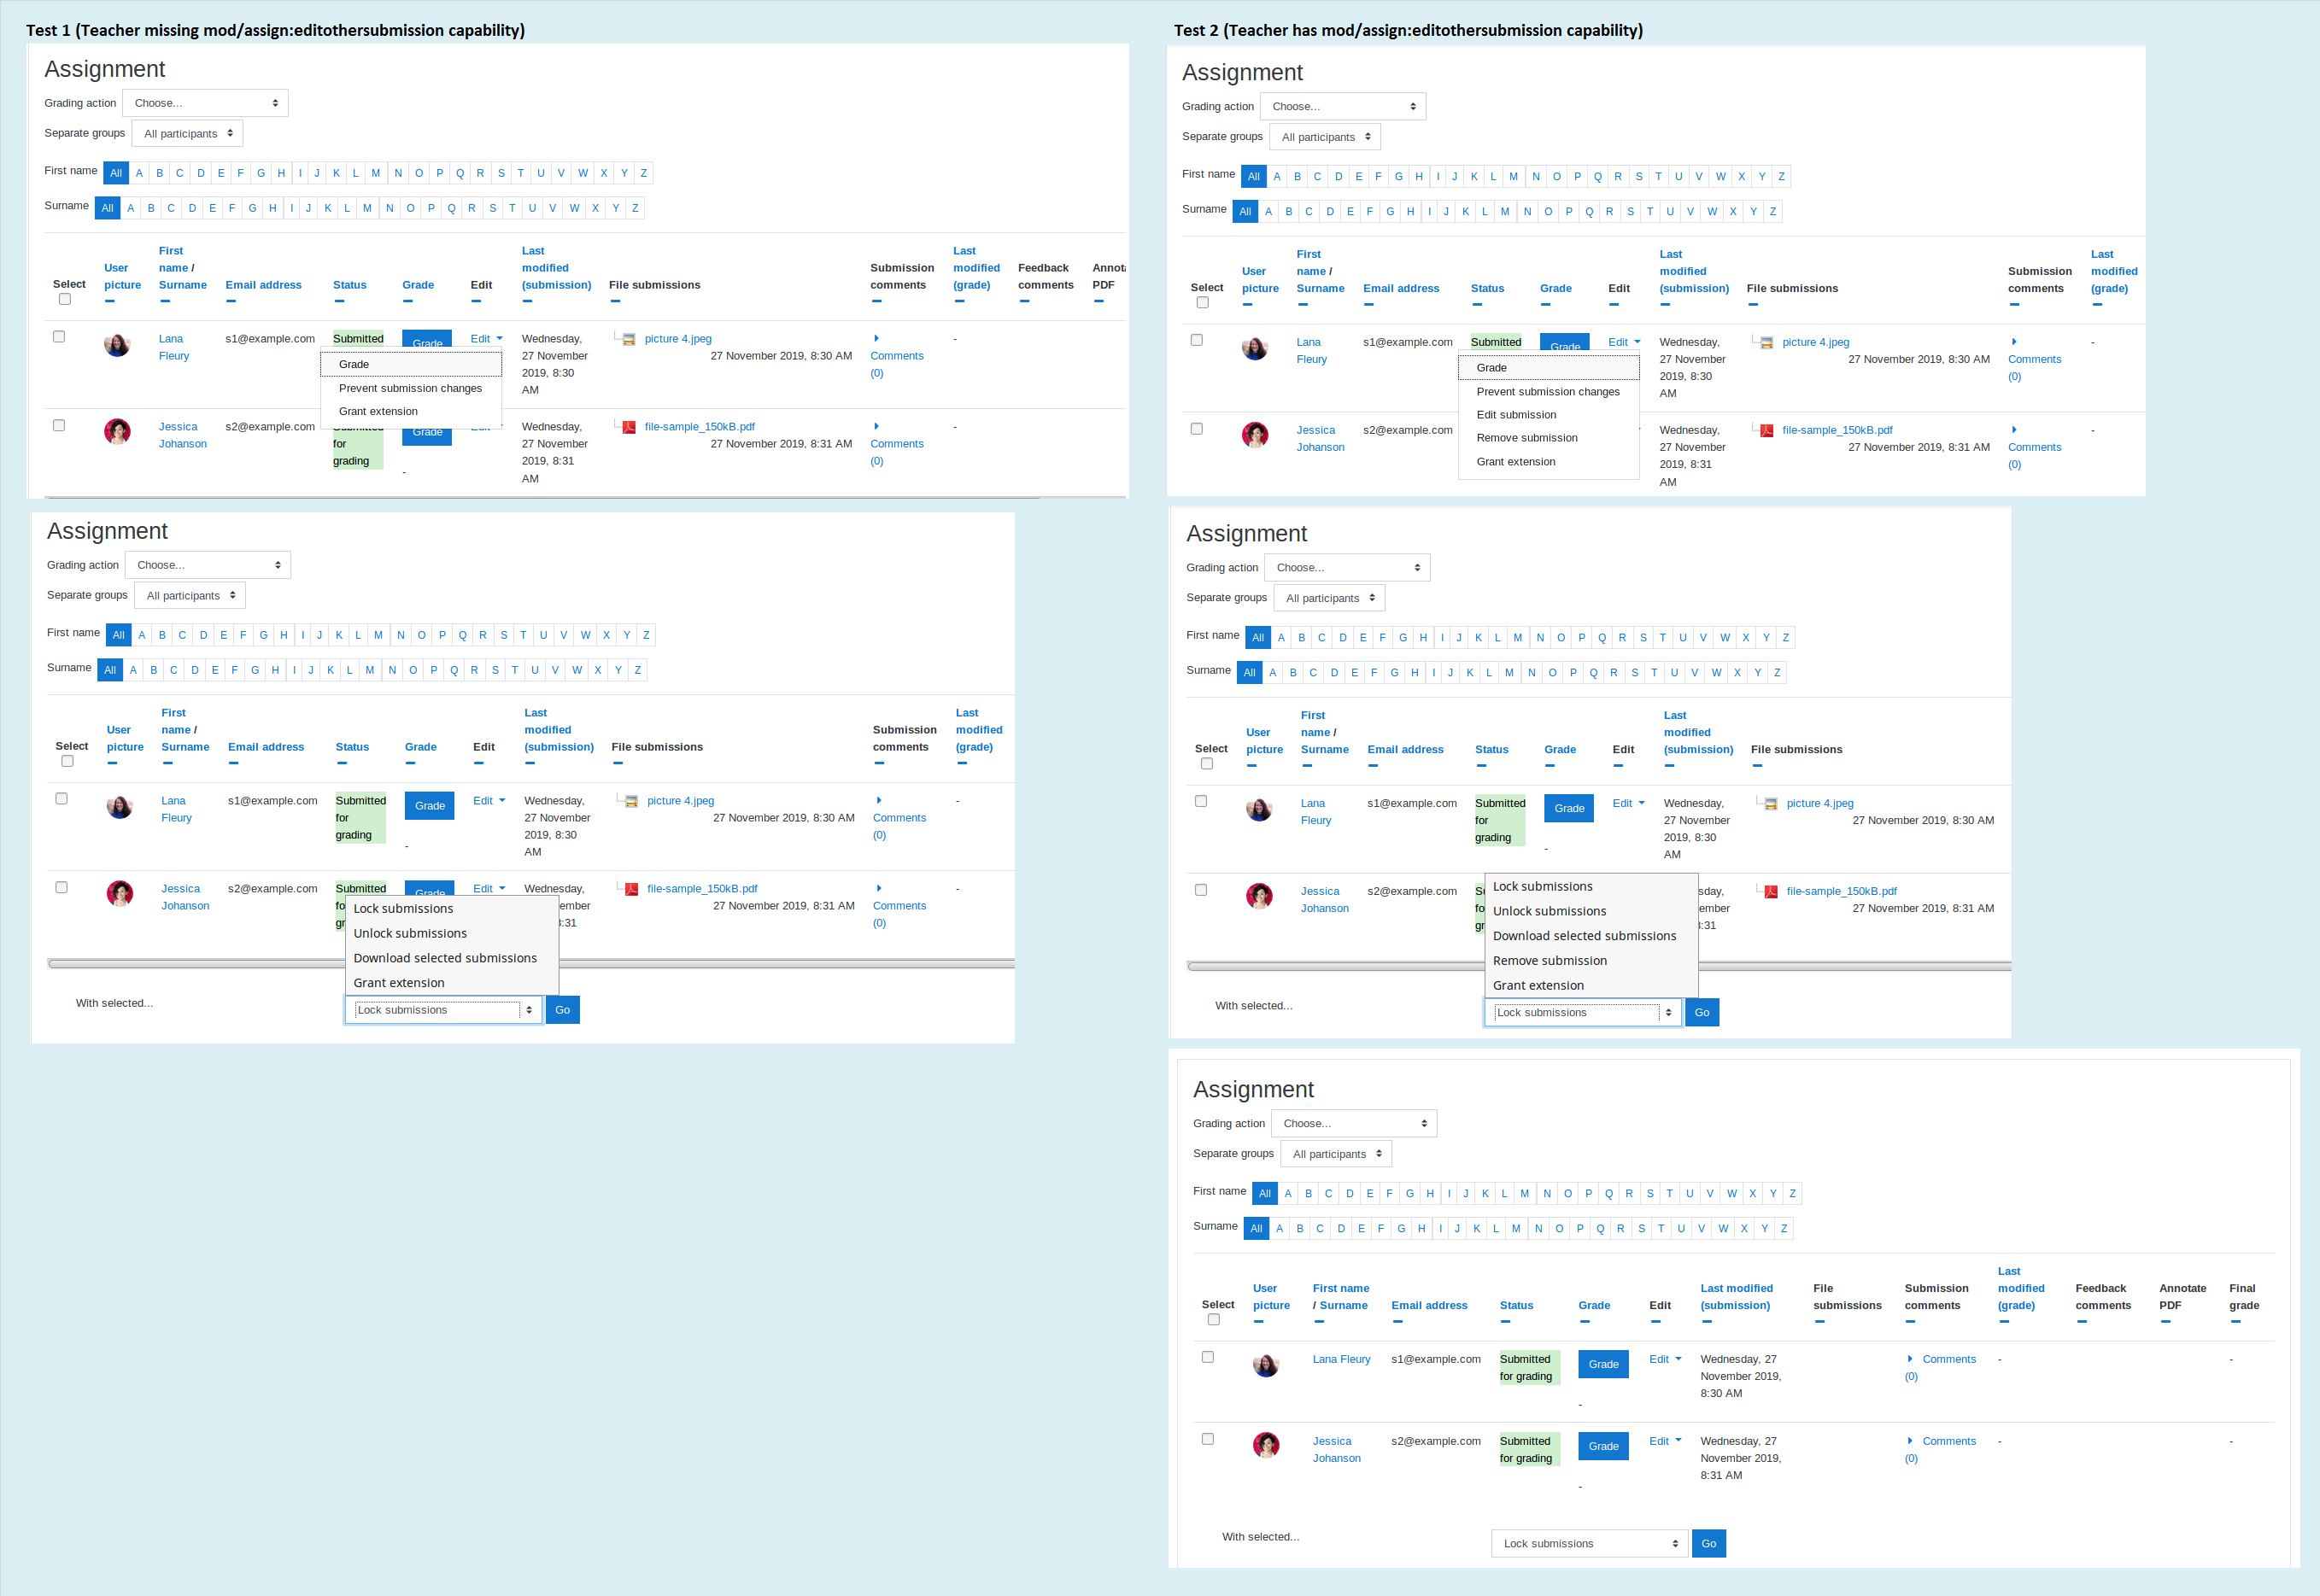The width and height of the screenshot is (2320, 1596).
Task: Choose Prevent submission changes in Test 1 top menu
Action: [x=410, y=388]
